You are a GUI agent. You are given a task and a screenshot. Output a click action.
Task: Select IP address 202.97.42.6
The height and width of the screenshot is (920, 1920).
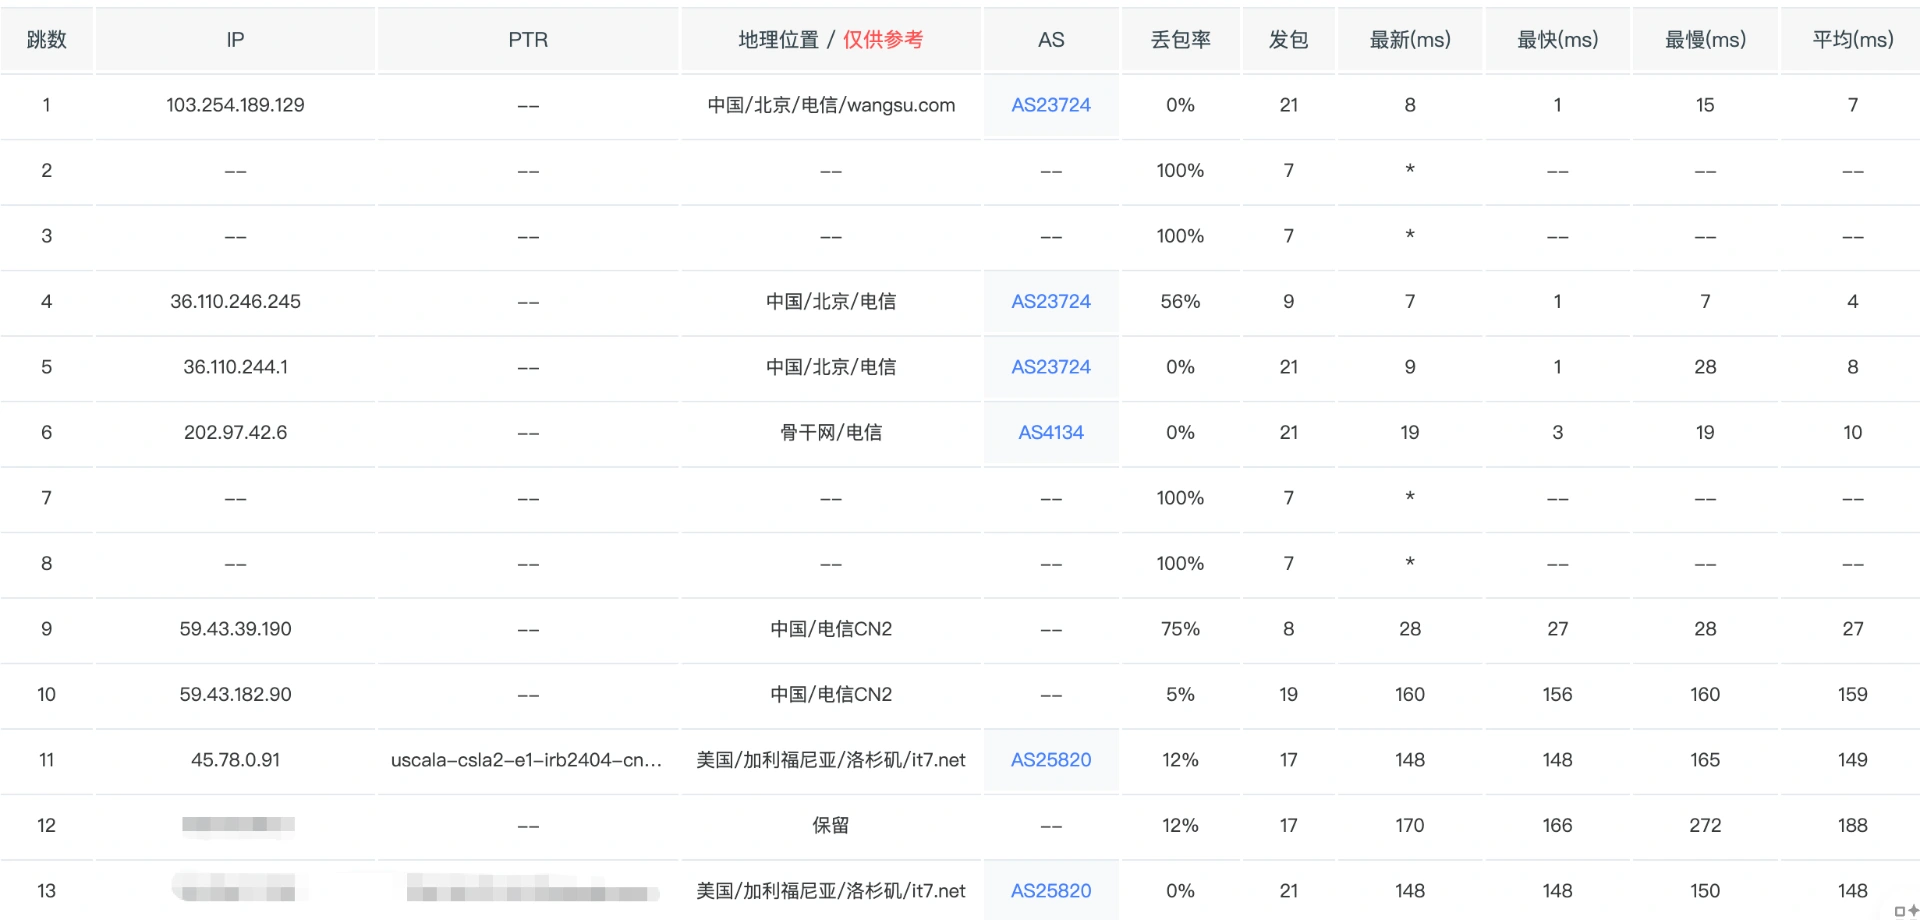235,432
